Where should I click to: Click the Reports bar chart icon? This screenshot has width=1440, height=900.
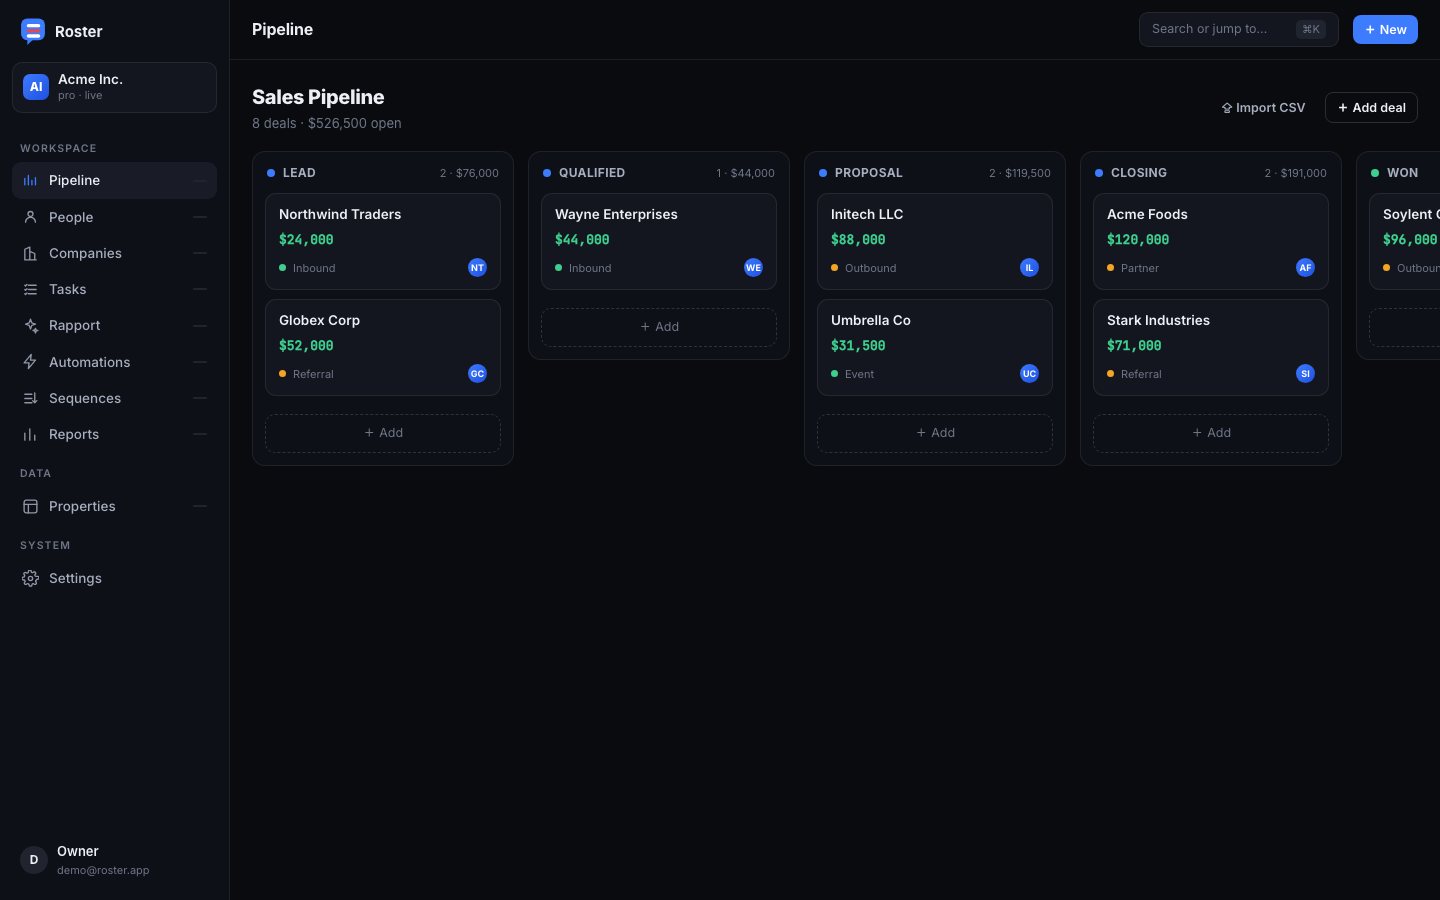(x=30, y=434)
